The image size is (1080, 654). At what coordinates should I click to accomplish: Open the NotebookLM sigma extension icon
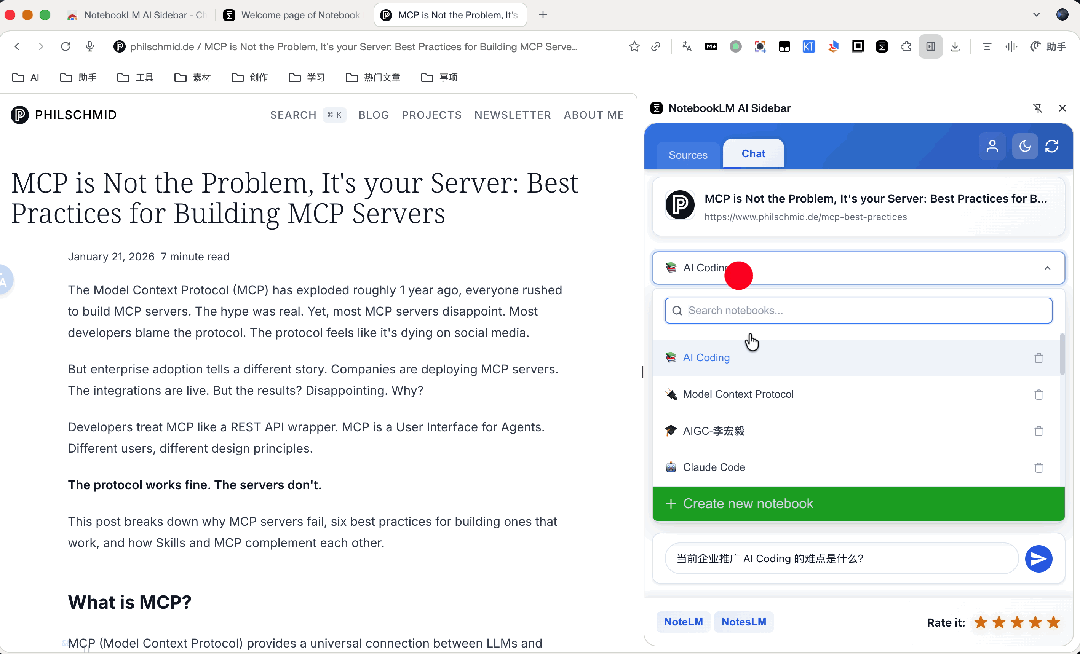[882, 47]
